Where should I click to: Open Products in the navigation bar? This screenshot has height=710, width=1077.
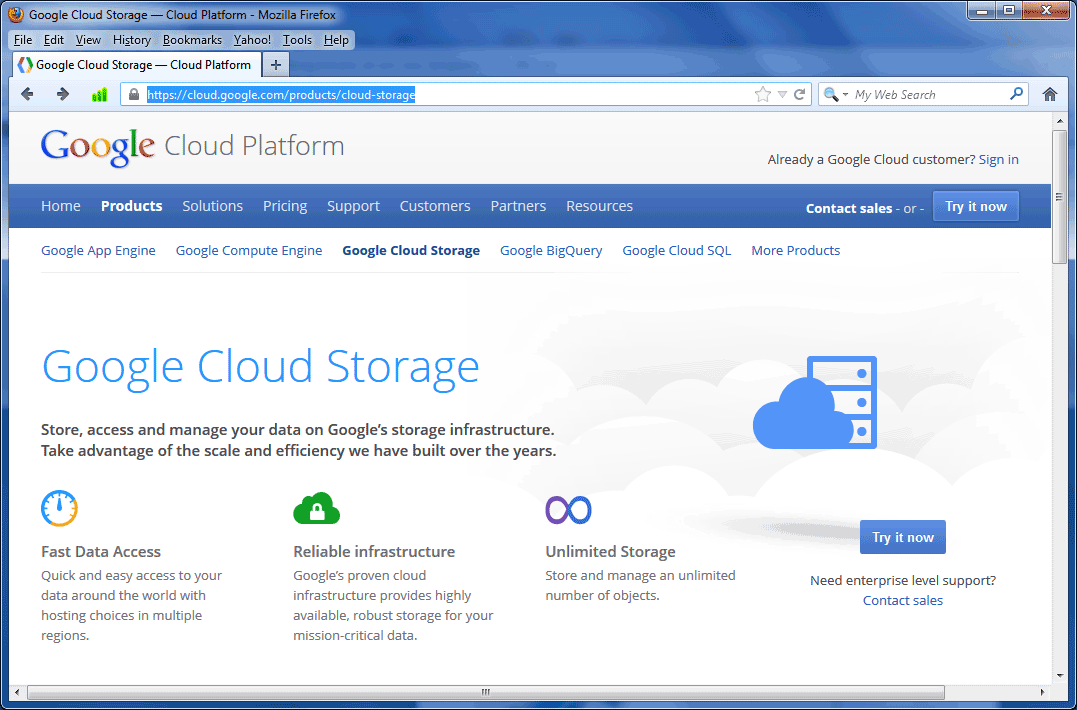click(131, 206)
